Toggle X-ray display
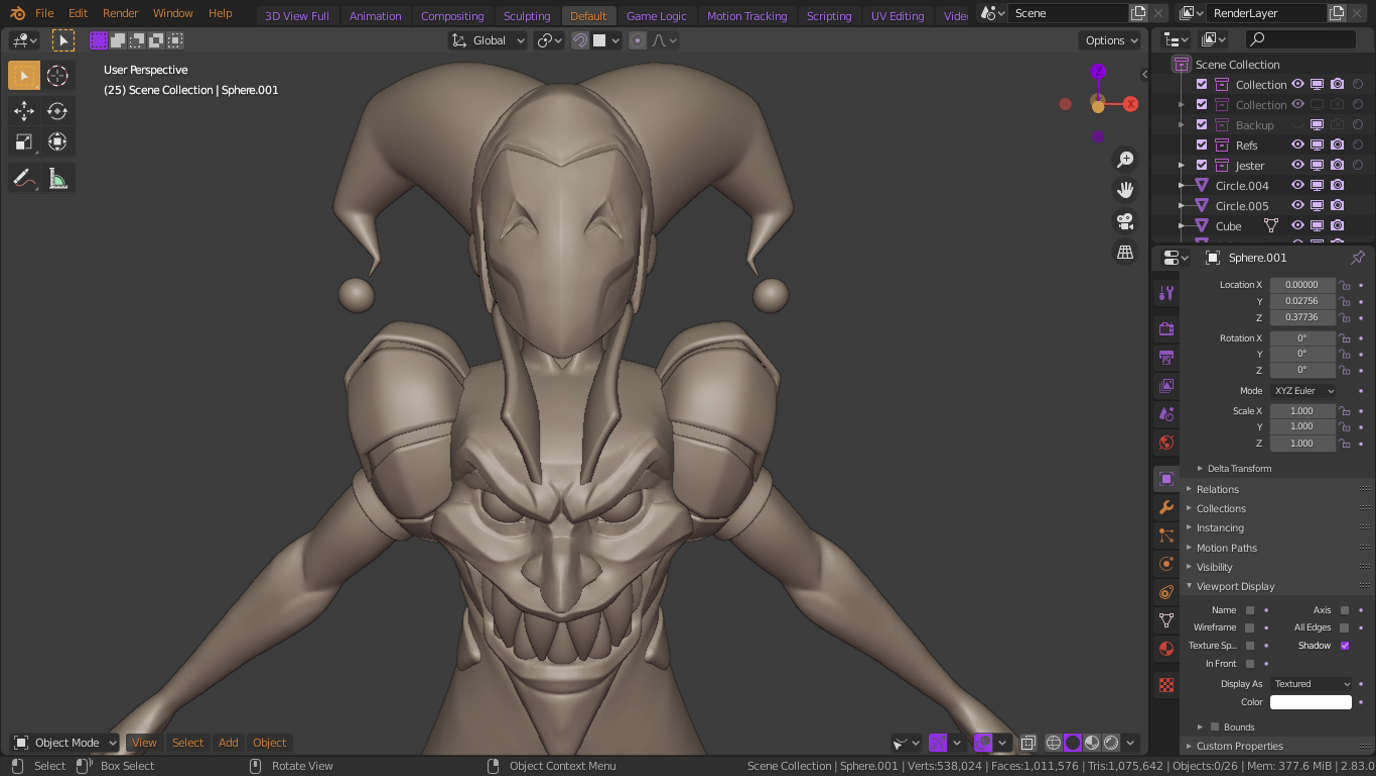 tap(1028, 743)
